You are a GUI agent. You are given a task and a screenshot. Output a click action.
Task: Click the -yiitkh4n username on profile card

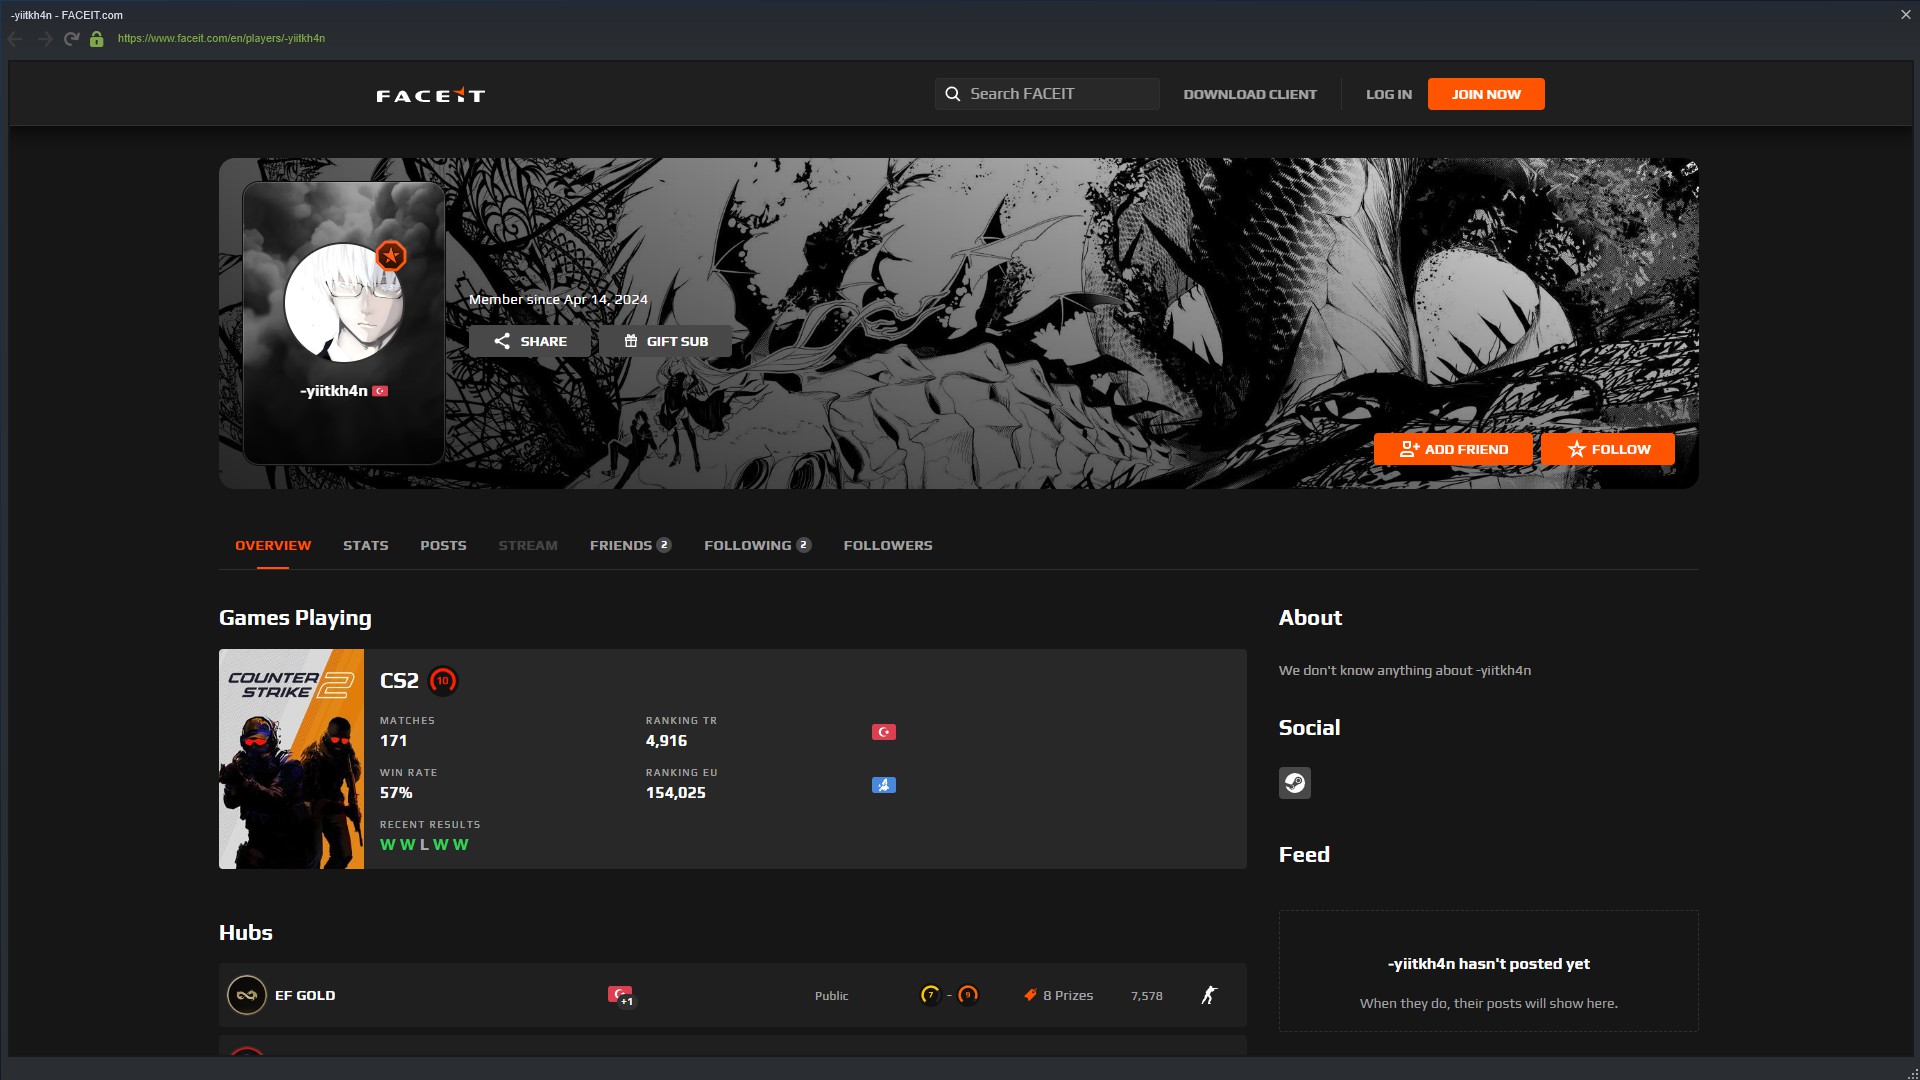[x=334, y=391]
